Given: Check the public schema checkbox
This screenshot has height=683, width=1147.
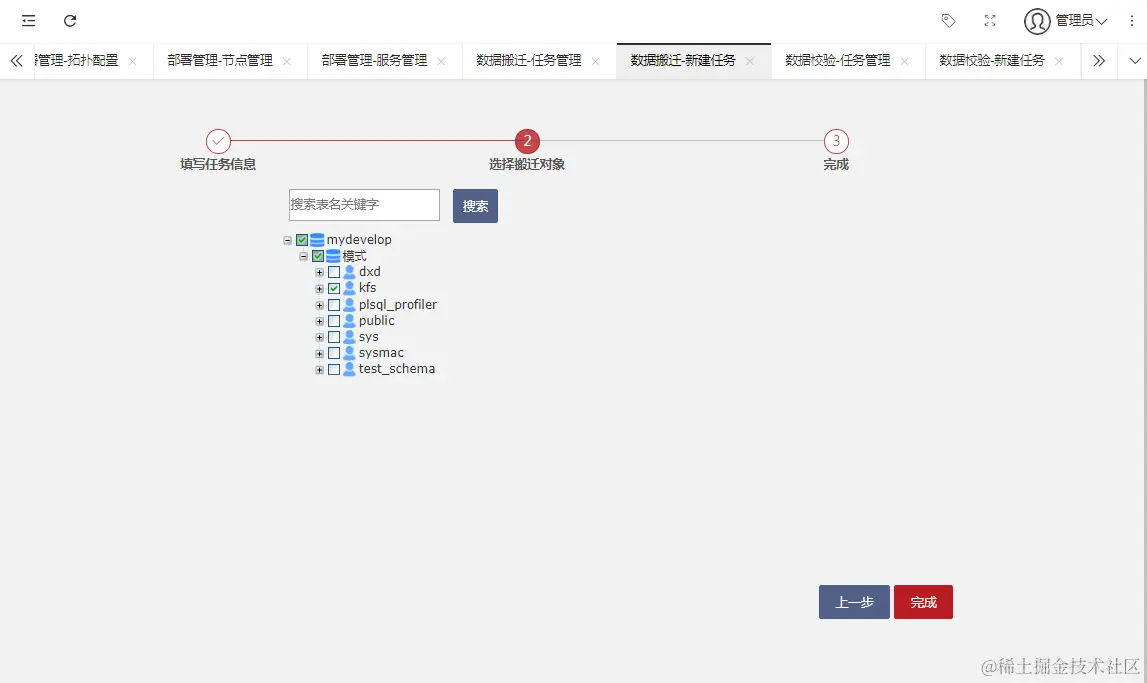Looking at the screenshot, I should click(334, 321).
